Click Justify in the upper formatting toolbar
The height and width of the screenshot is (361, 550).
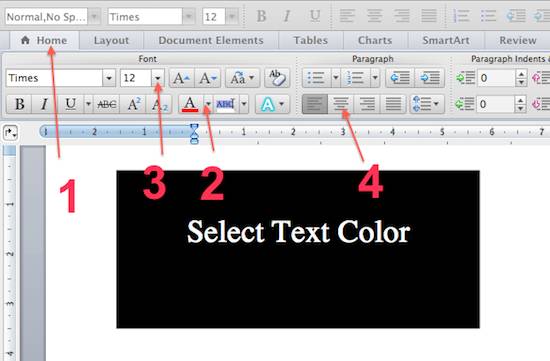pos(429,16)
